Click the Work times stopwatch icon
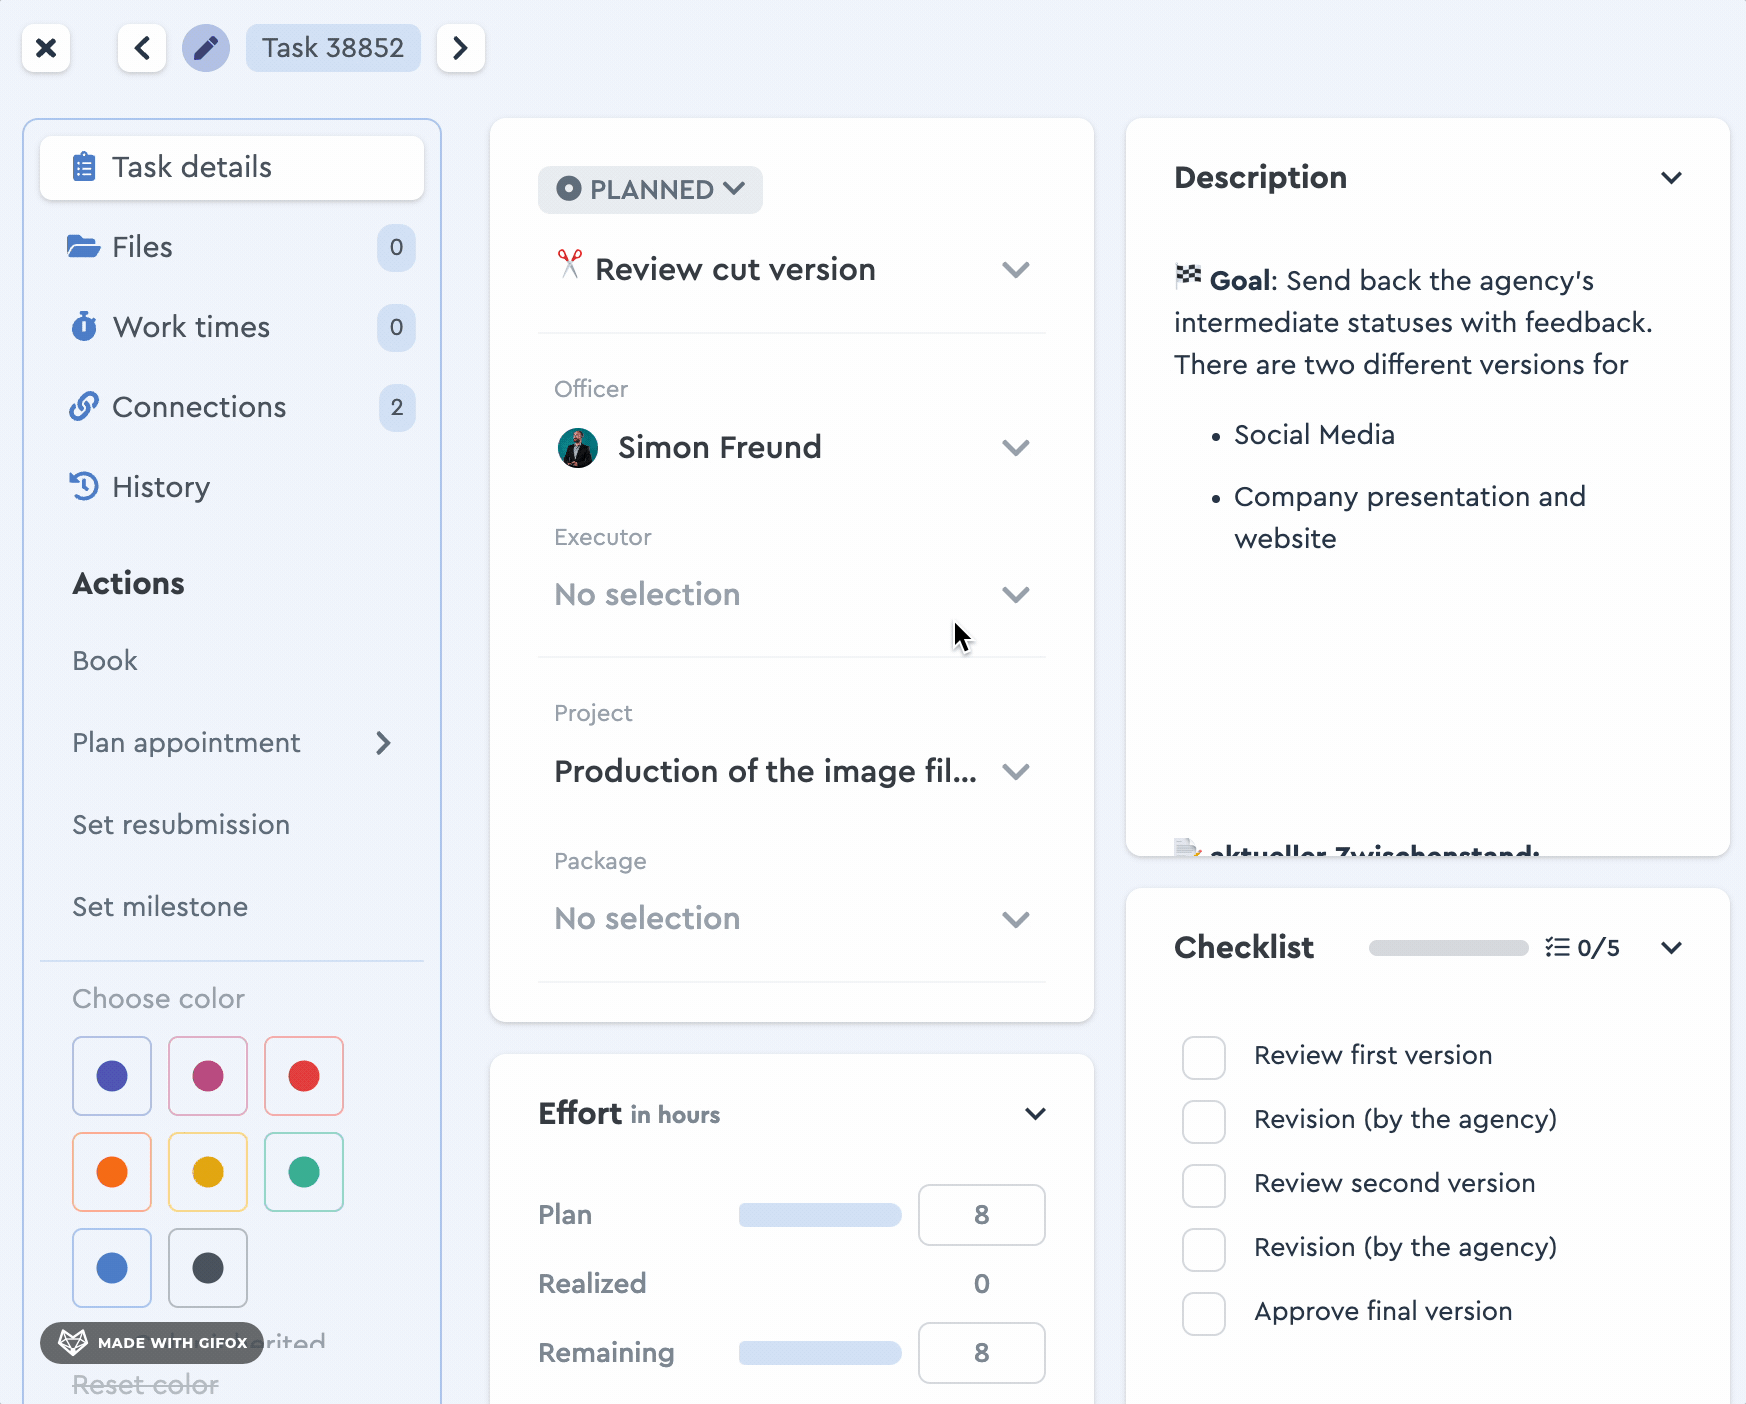 point(84,327)
